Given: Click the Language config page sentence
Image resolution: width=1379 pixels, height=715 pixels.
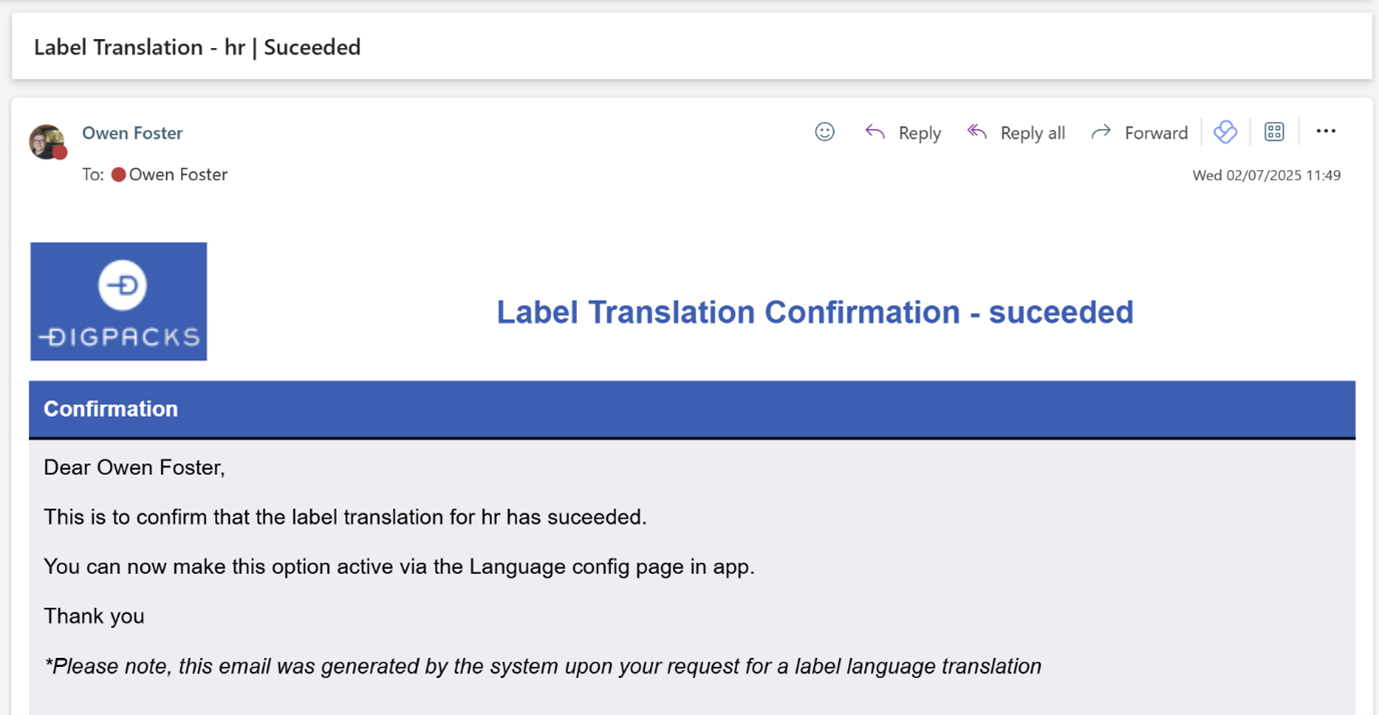Looking at the screenshot, I should [x=399, y=567].
